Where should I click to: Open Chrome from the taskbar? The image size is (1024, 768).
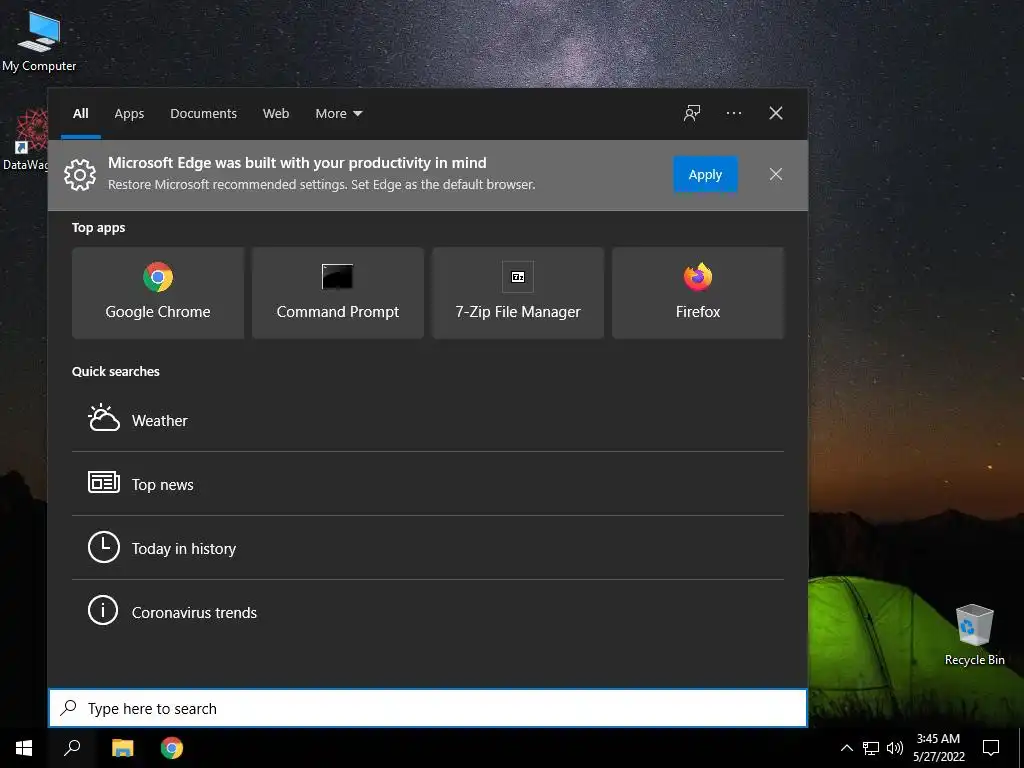tap(172, 748)
